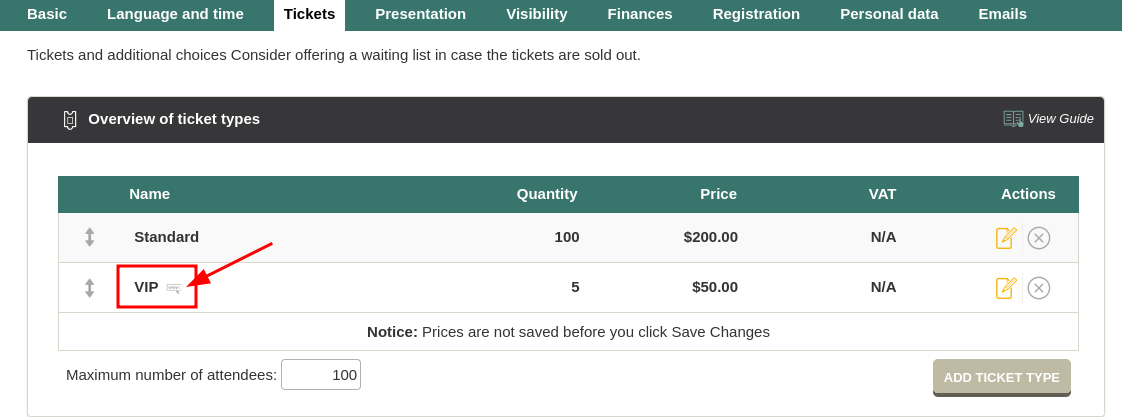Click the VIP row reorder handle
Screen dimensions: 1122x417
pyautogui.click(x=90, y=288)
